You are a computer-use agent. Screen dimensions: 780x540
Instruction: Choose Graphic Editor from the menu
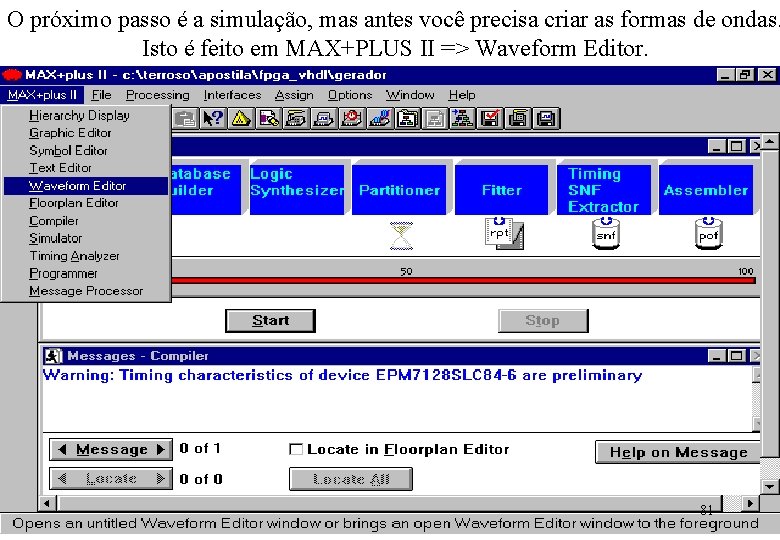click(86, 133)
